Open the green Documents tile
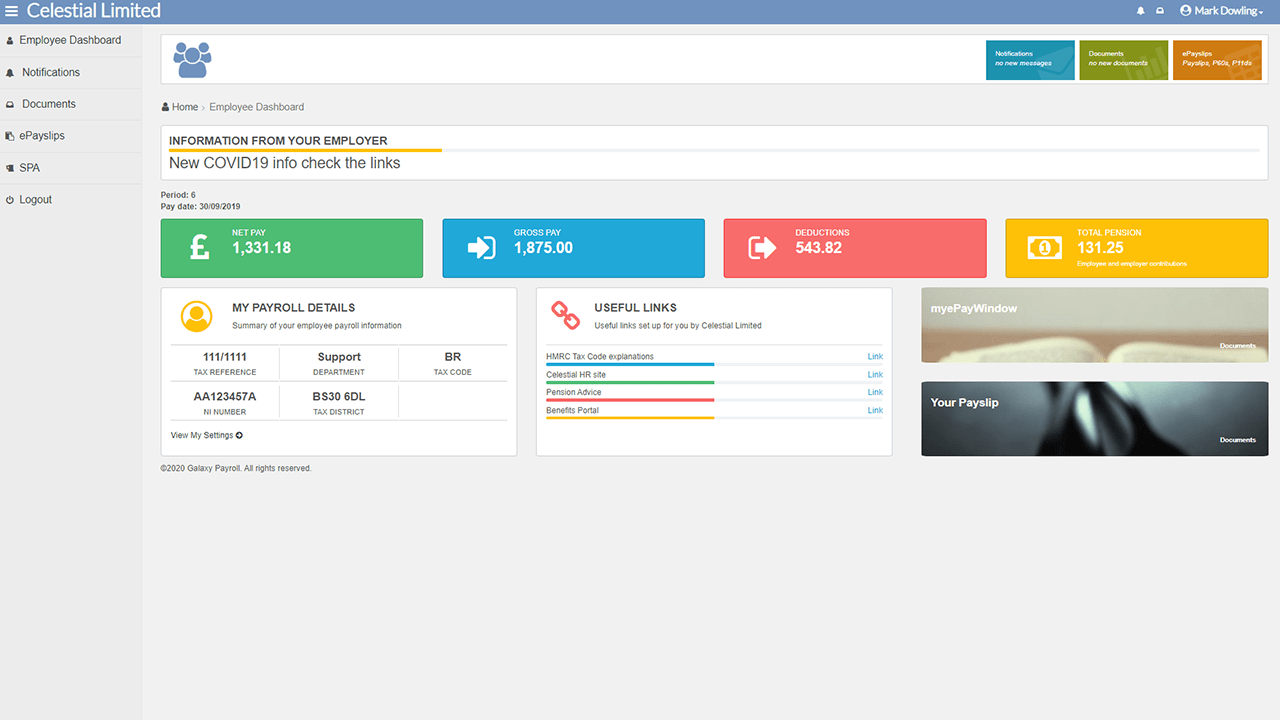Viewport: 1280px width, 720px height. (x=1124, y=60)
